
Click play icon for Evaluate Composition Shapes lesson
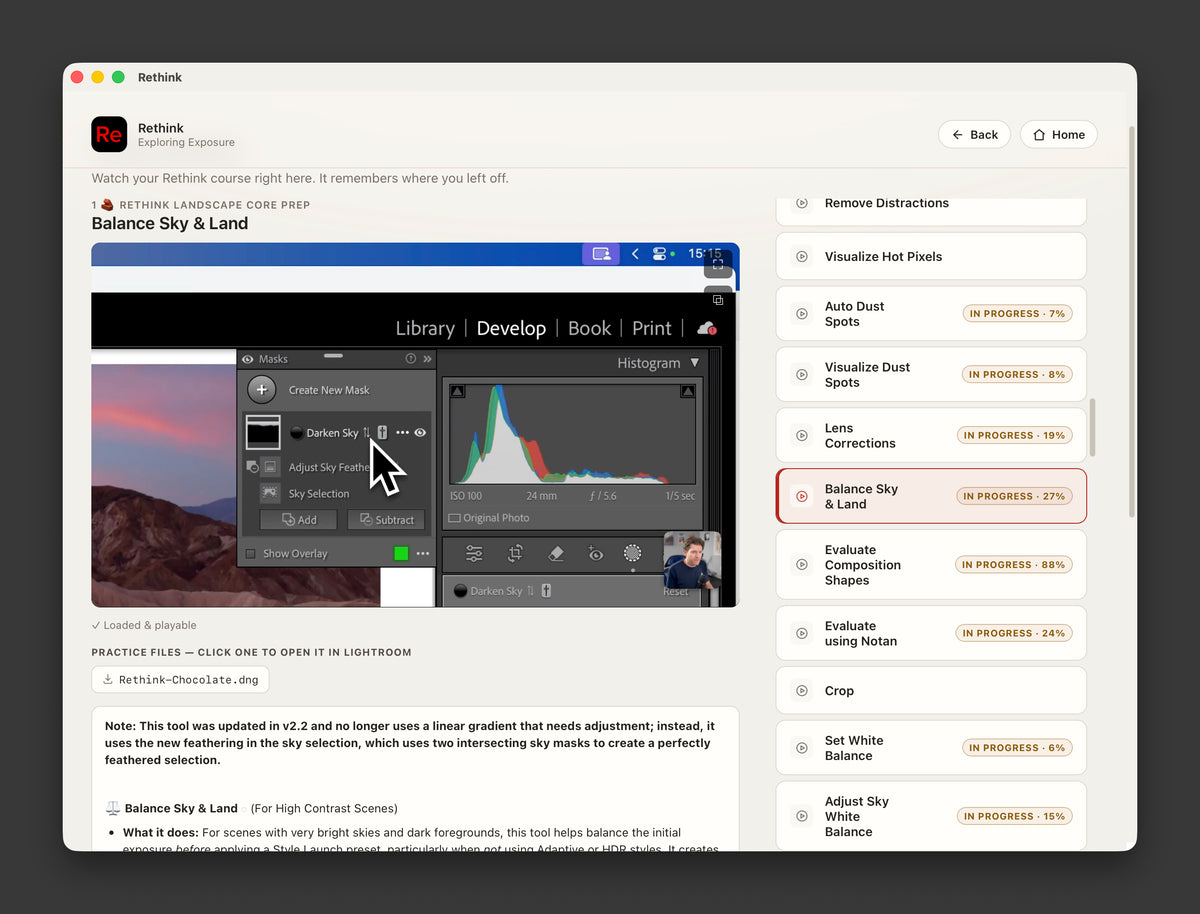click(x=802, y=565)
